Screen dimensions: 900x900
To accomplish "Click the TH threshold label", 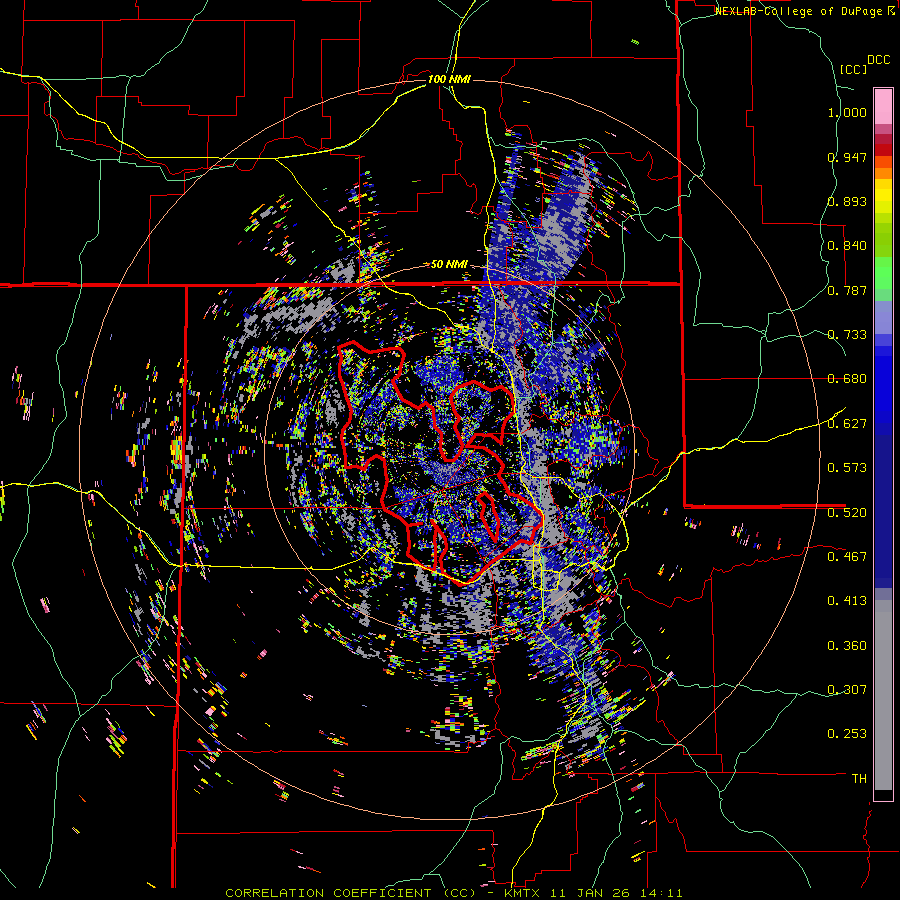I will [x=859, y=779].
